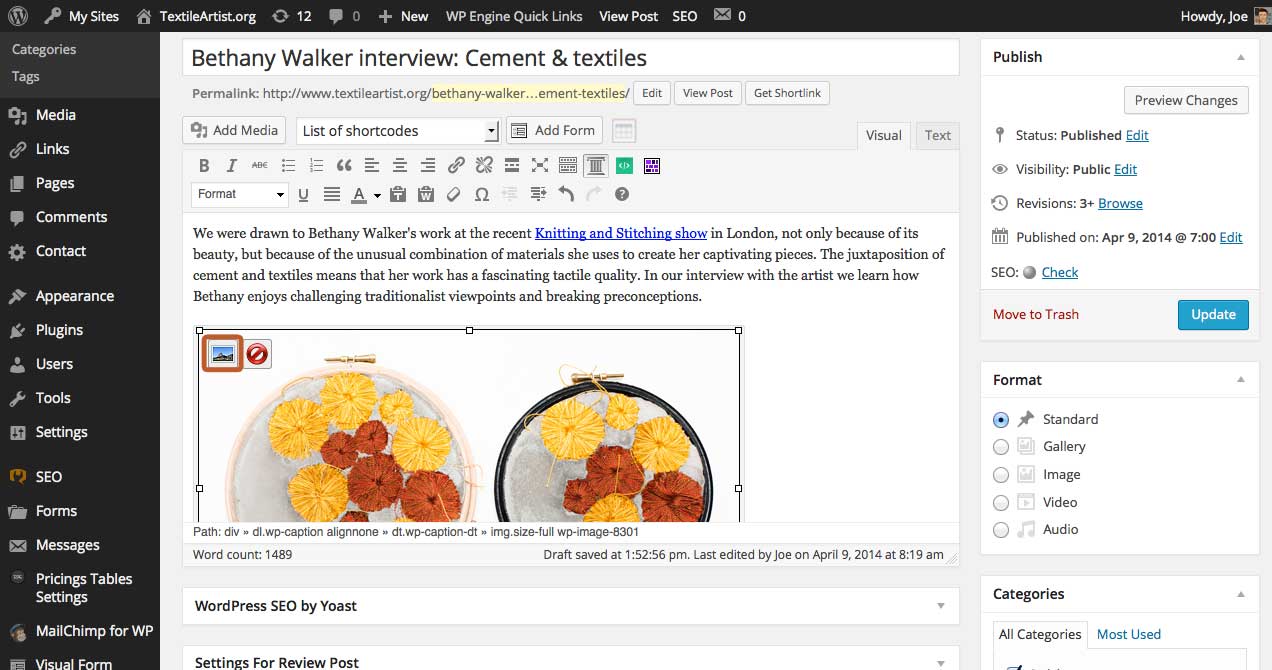Viewport: 1272px width, 670px height.
Task: Apply italic formatting
Action: [232, 166]
